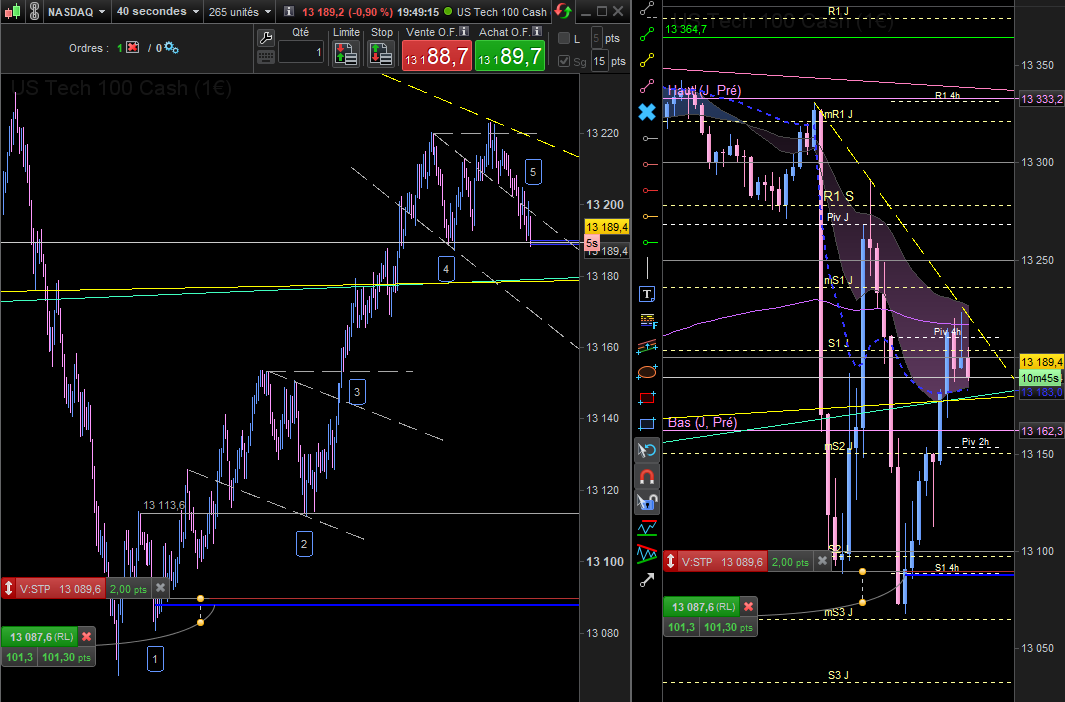Image resolution: width=1065 pixels, height=702 pixels.
Task: Open order settings blue gears icon
Action: coord(171,48)
